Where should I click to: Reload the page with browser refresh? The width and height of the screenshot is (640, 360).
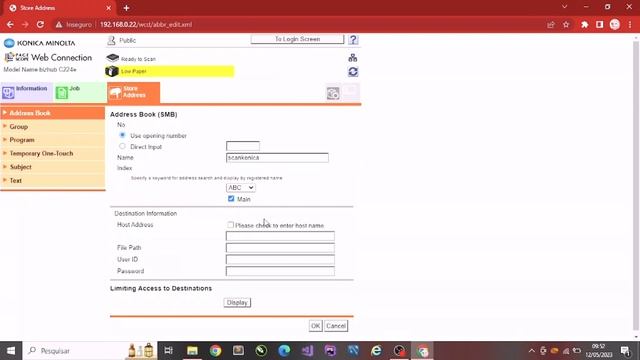(40, 24)
